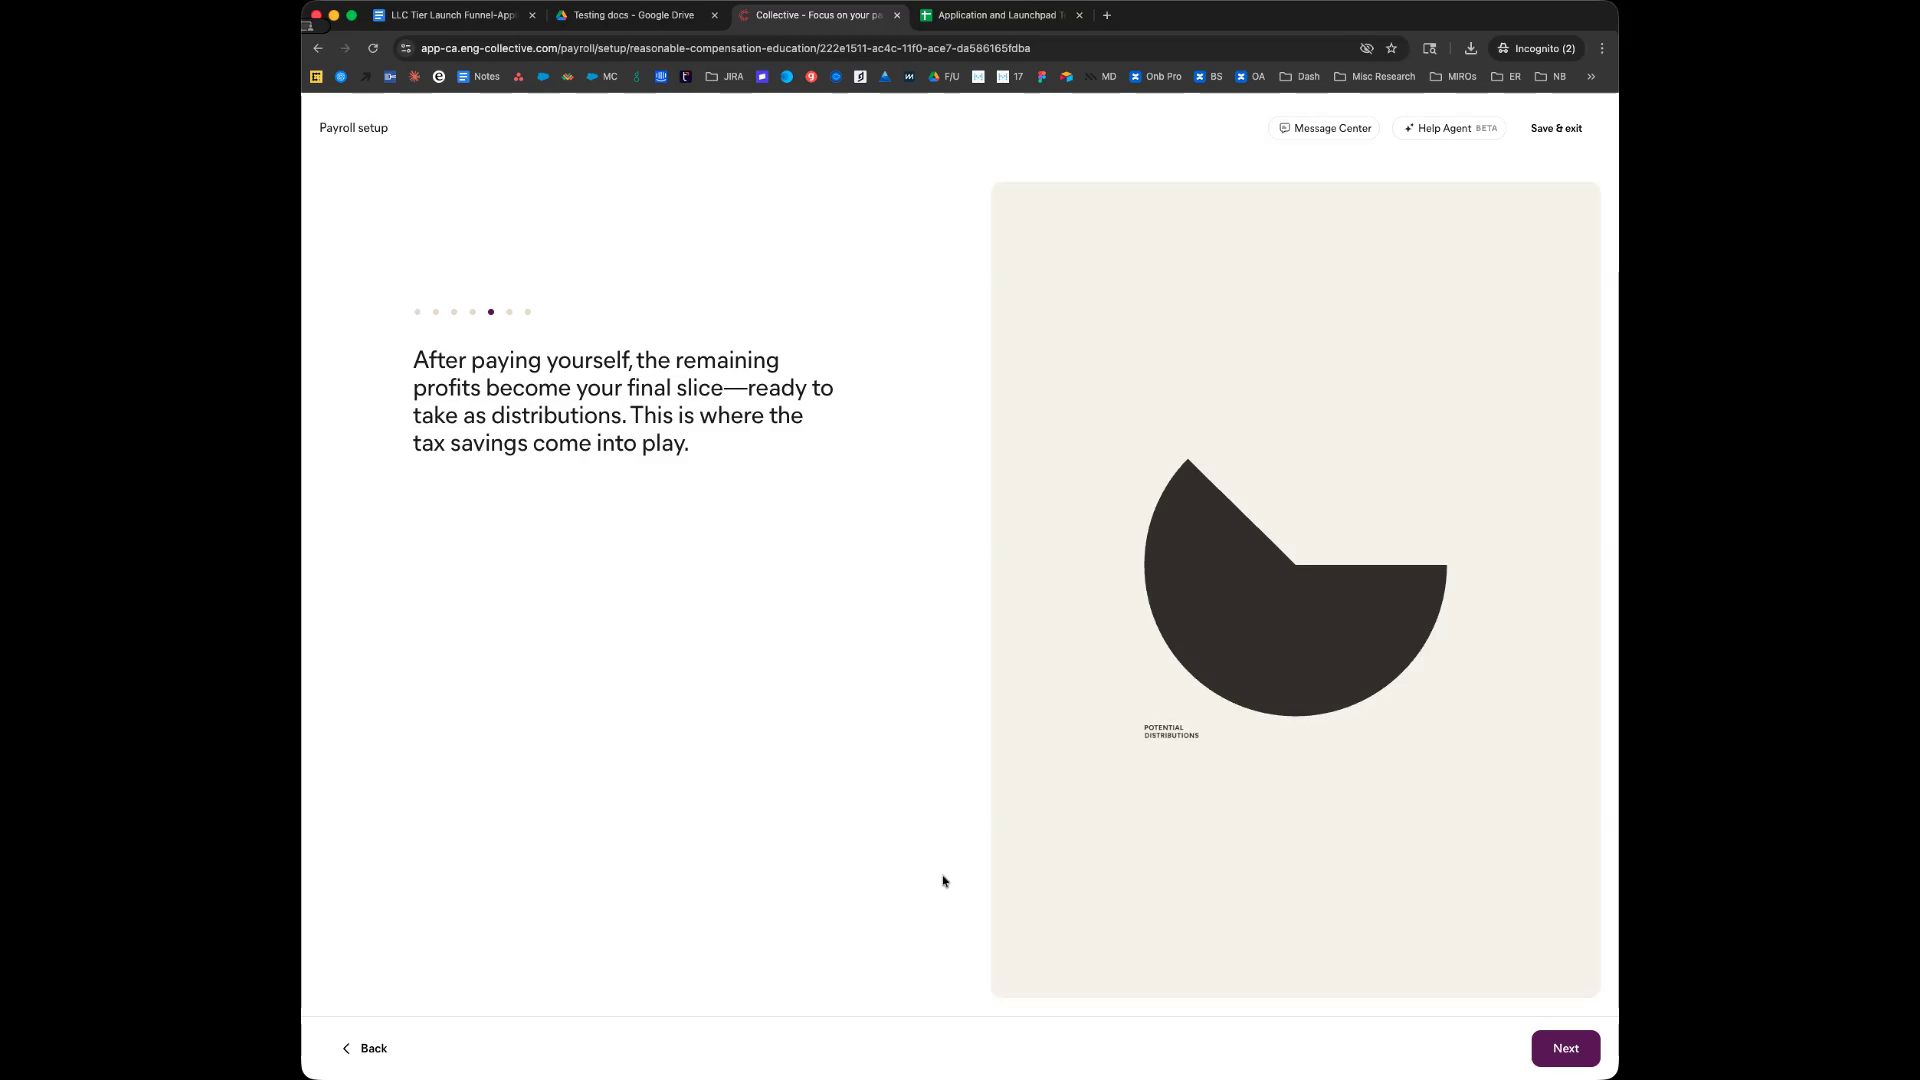Viewport: 1920px width, 1080px height.
Task: Click the site info icon in the address bar
Action: (x=406, y=48)
